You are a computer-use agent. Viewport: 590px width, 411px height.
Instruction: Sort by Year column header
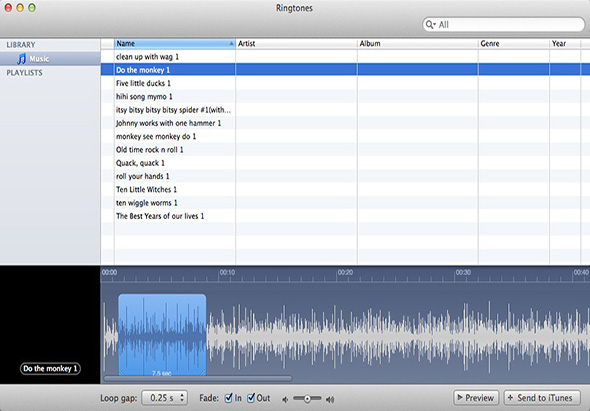[565, 44]
